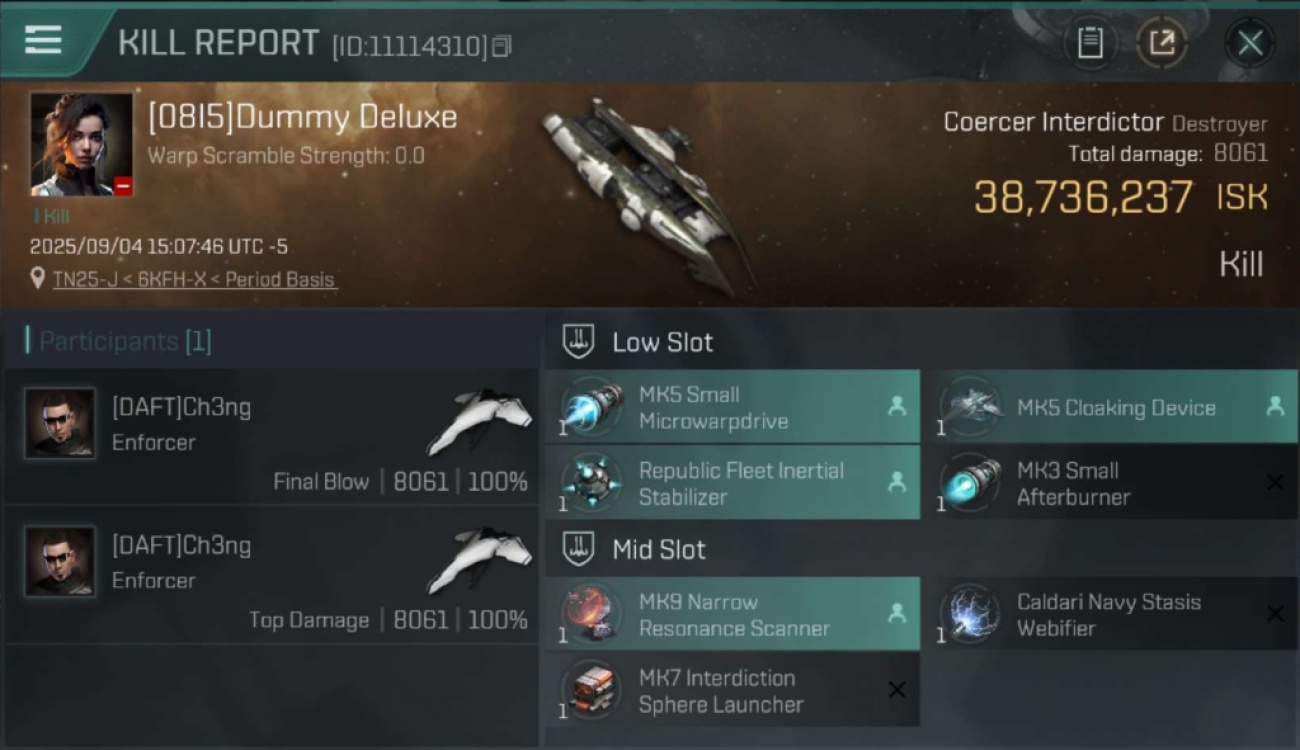The height and width of the screenshot is (750, 1300).
Task: Select MK5 Small Microwarpdrive module
Action: (733, 407)
